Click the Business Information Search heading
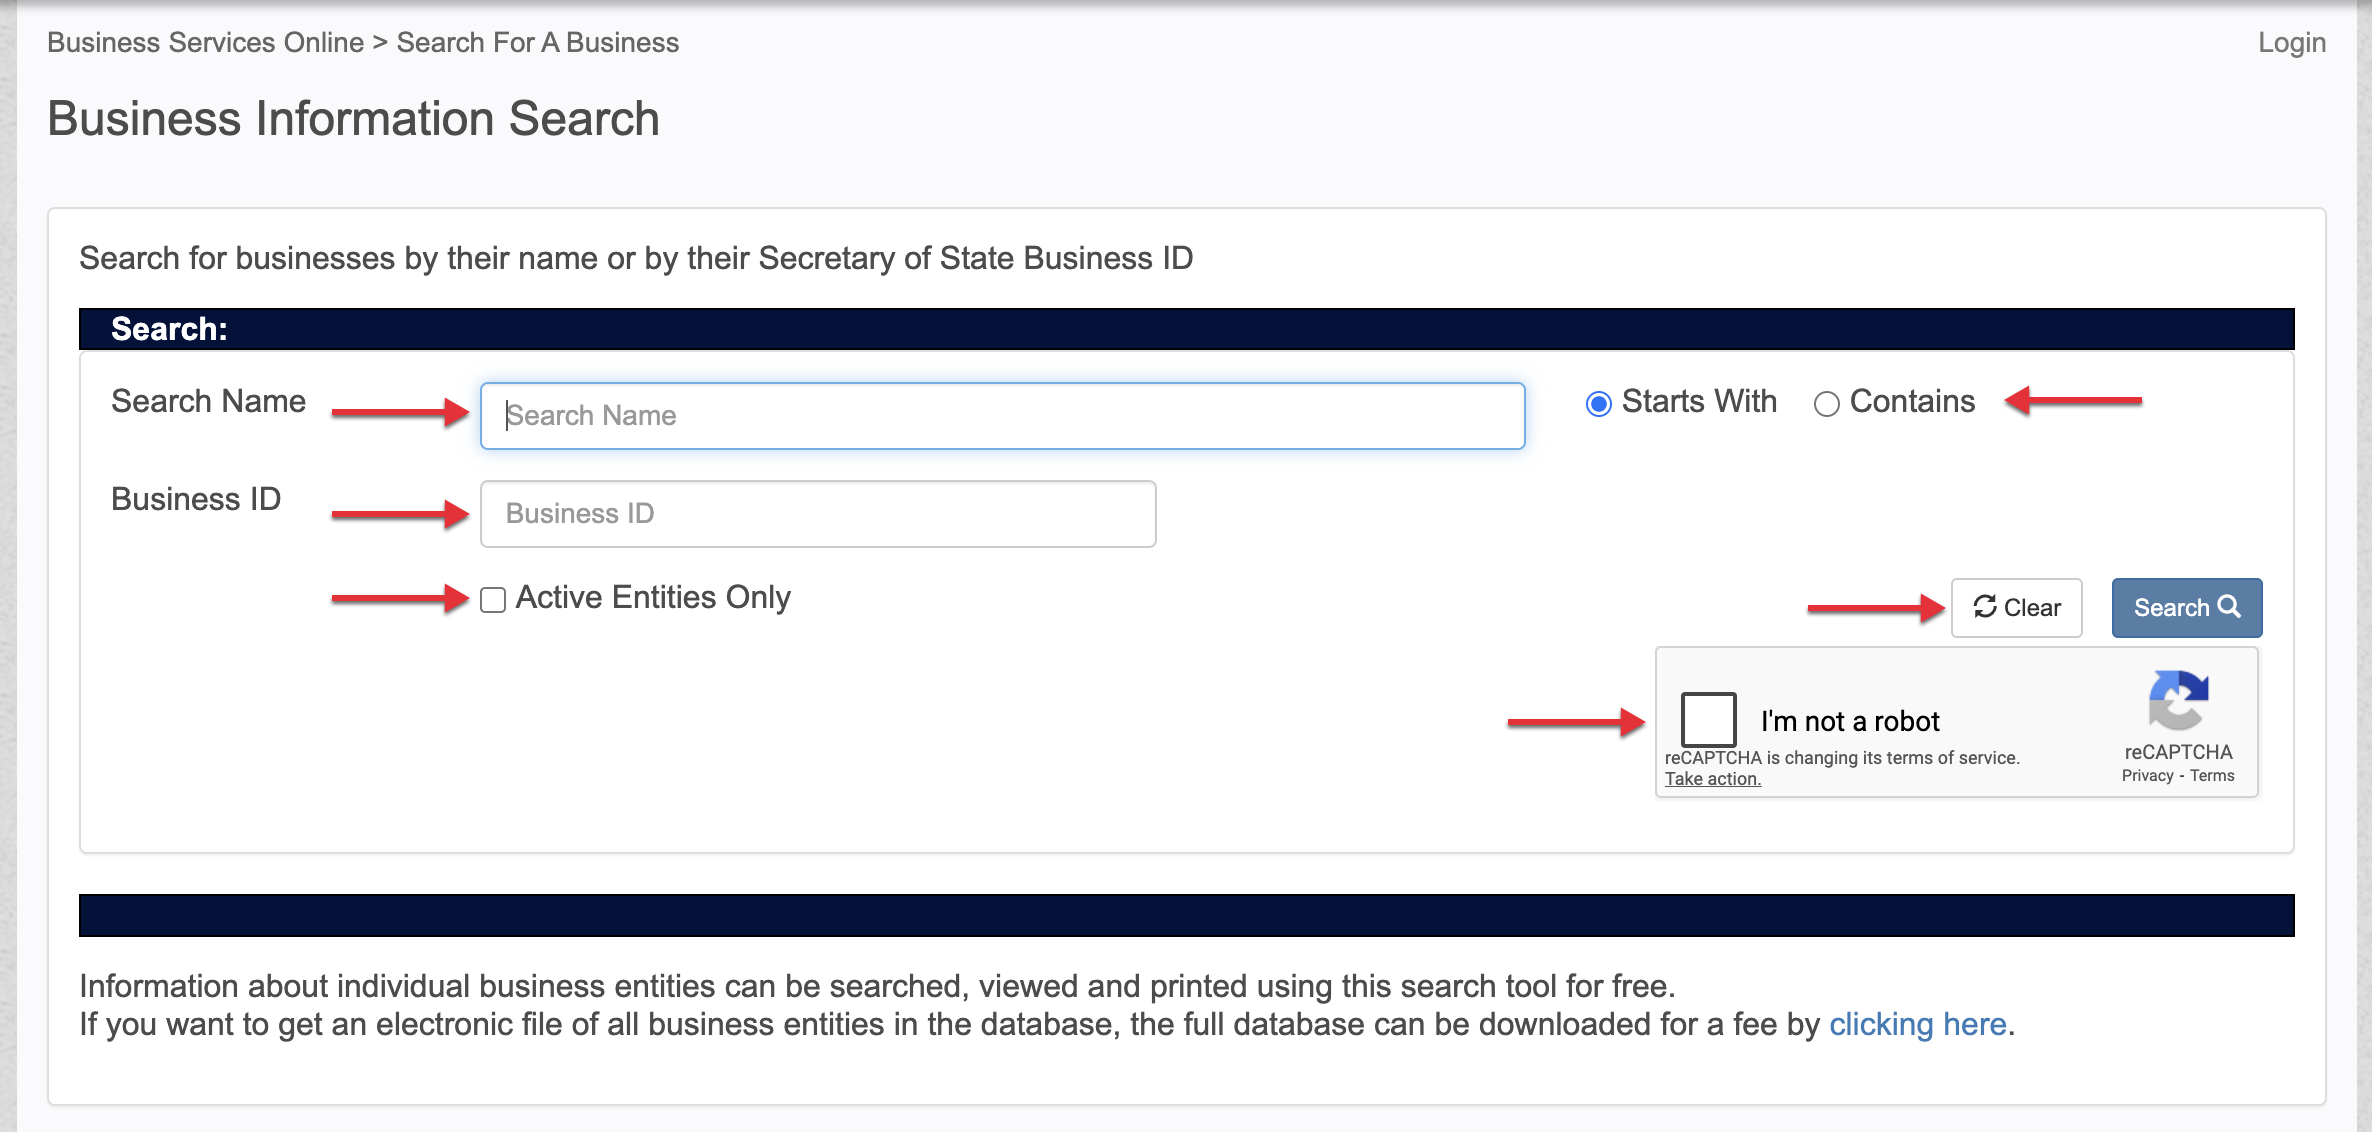This screenshot has width=2372, height=1132. (x=353, y=118)
